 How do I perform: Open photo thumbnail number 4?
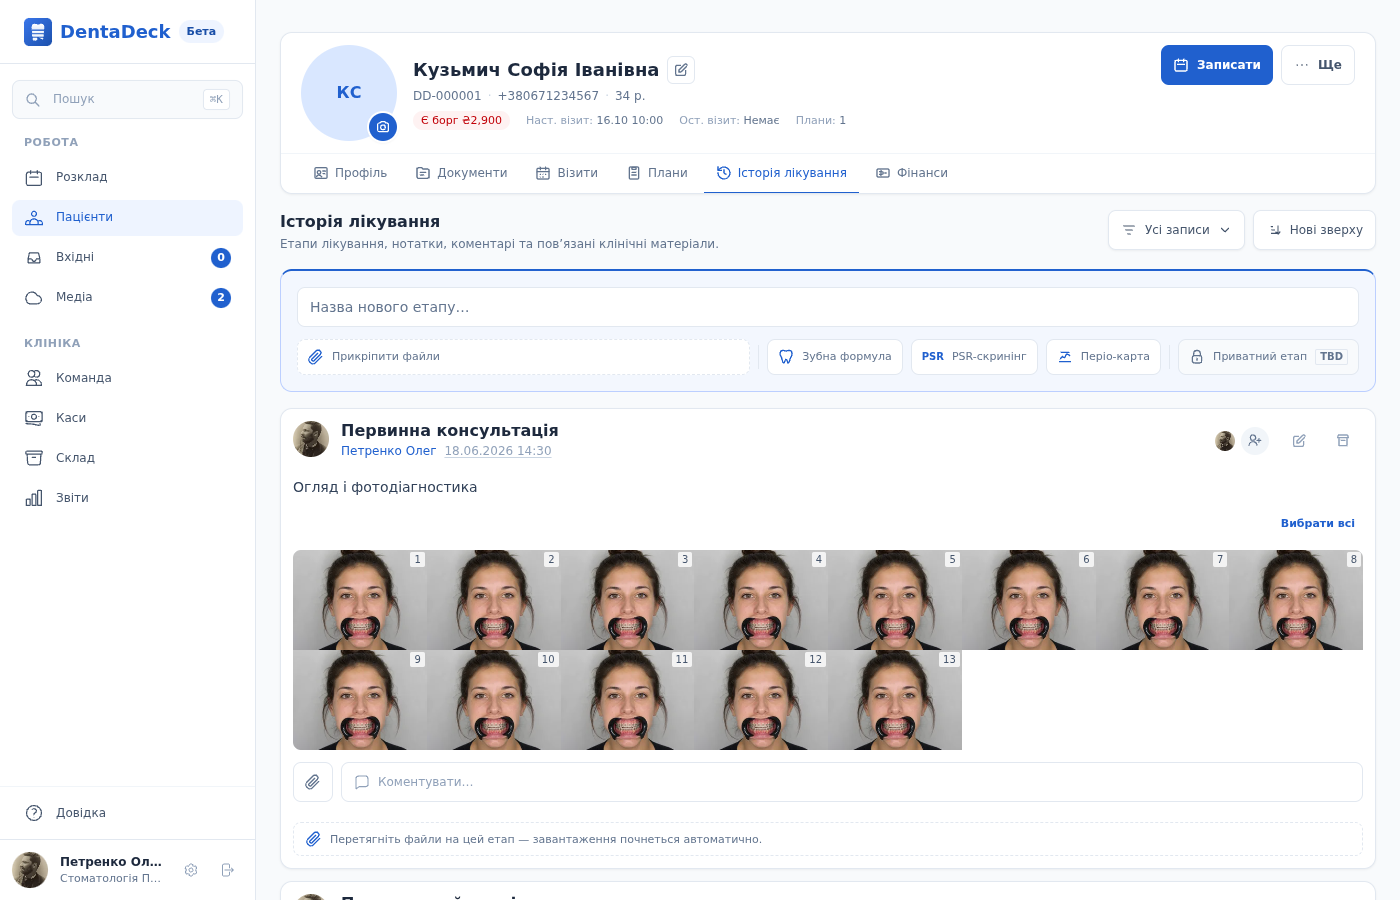(x=761, y=600)
